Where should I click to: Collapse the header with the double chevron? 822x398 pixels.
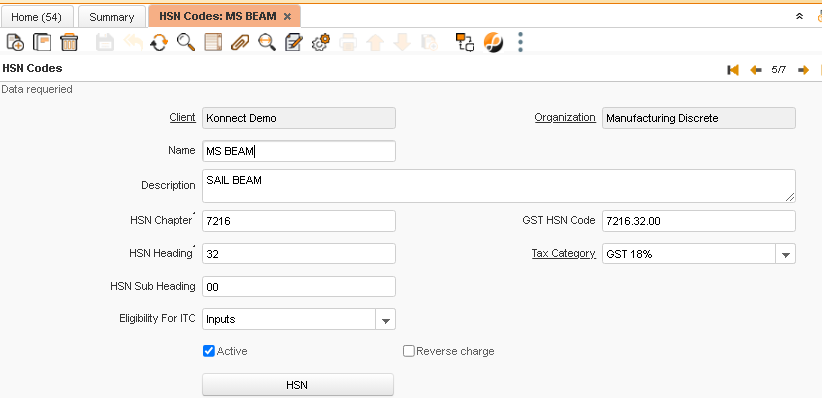[799, 16]
